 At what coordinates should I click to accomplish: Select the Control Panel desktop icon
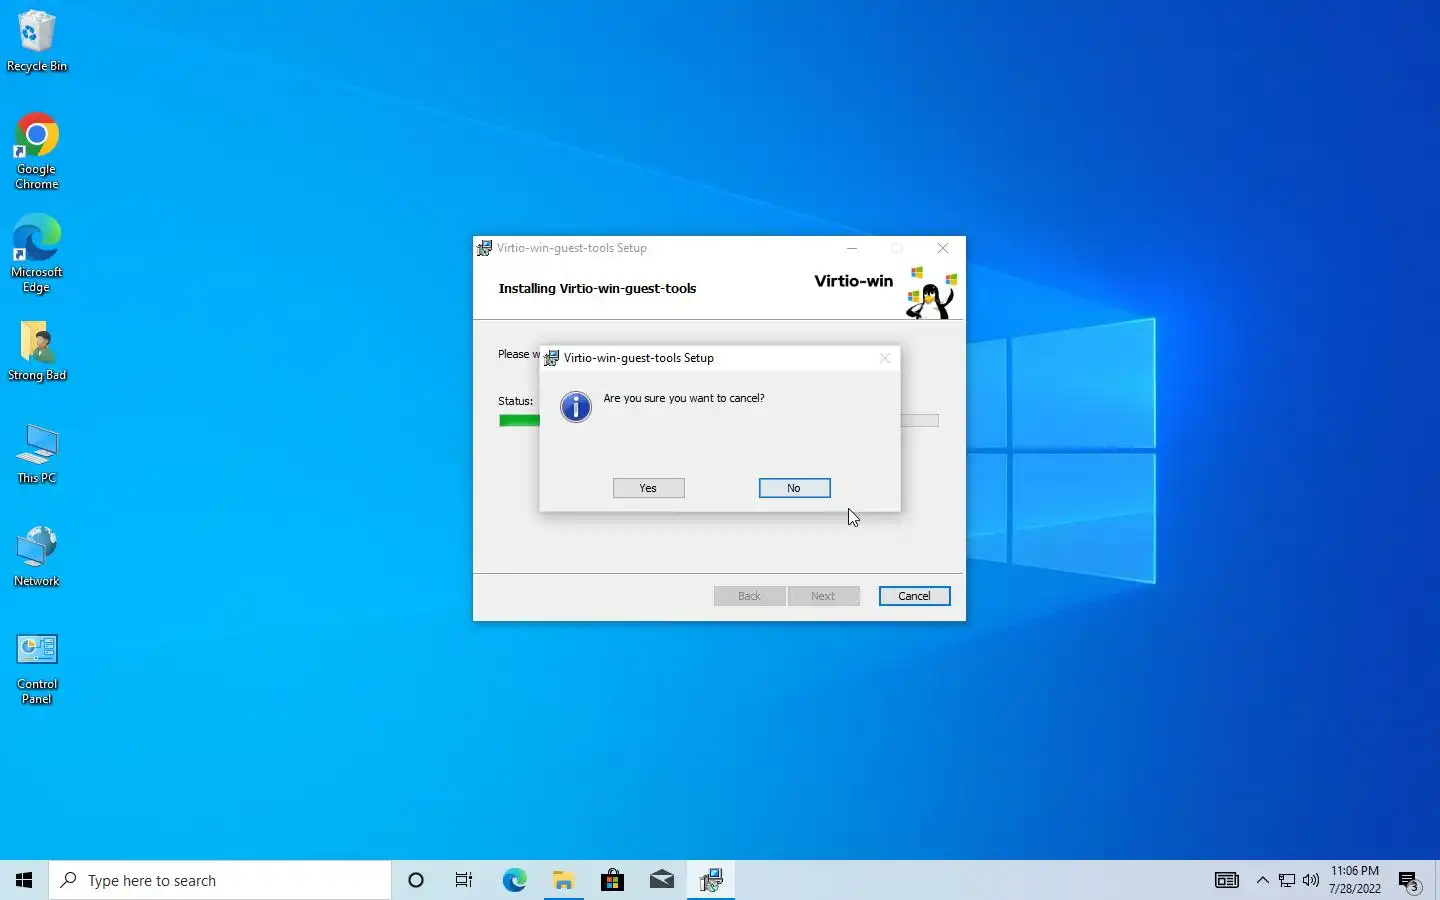(37, 668)
